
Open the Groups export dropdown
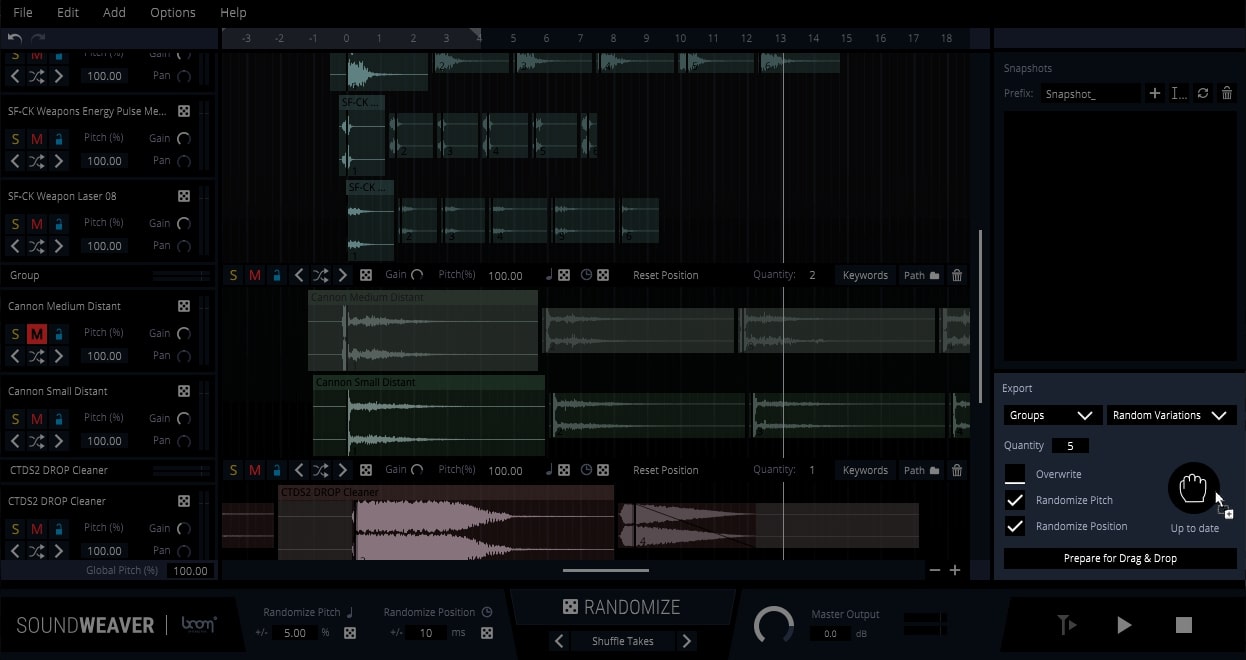coord(1052,415)
